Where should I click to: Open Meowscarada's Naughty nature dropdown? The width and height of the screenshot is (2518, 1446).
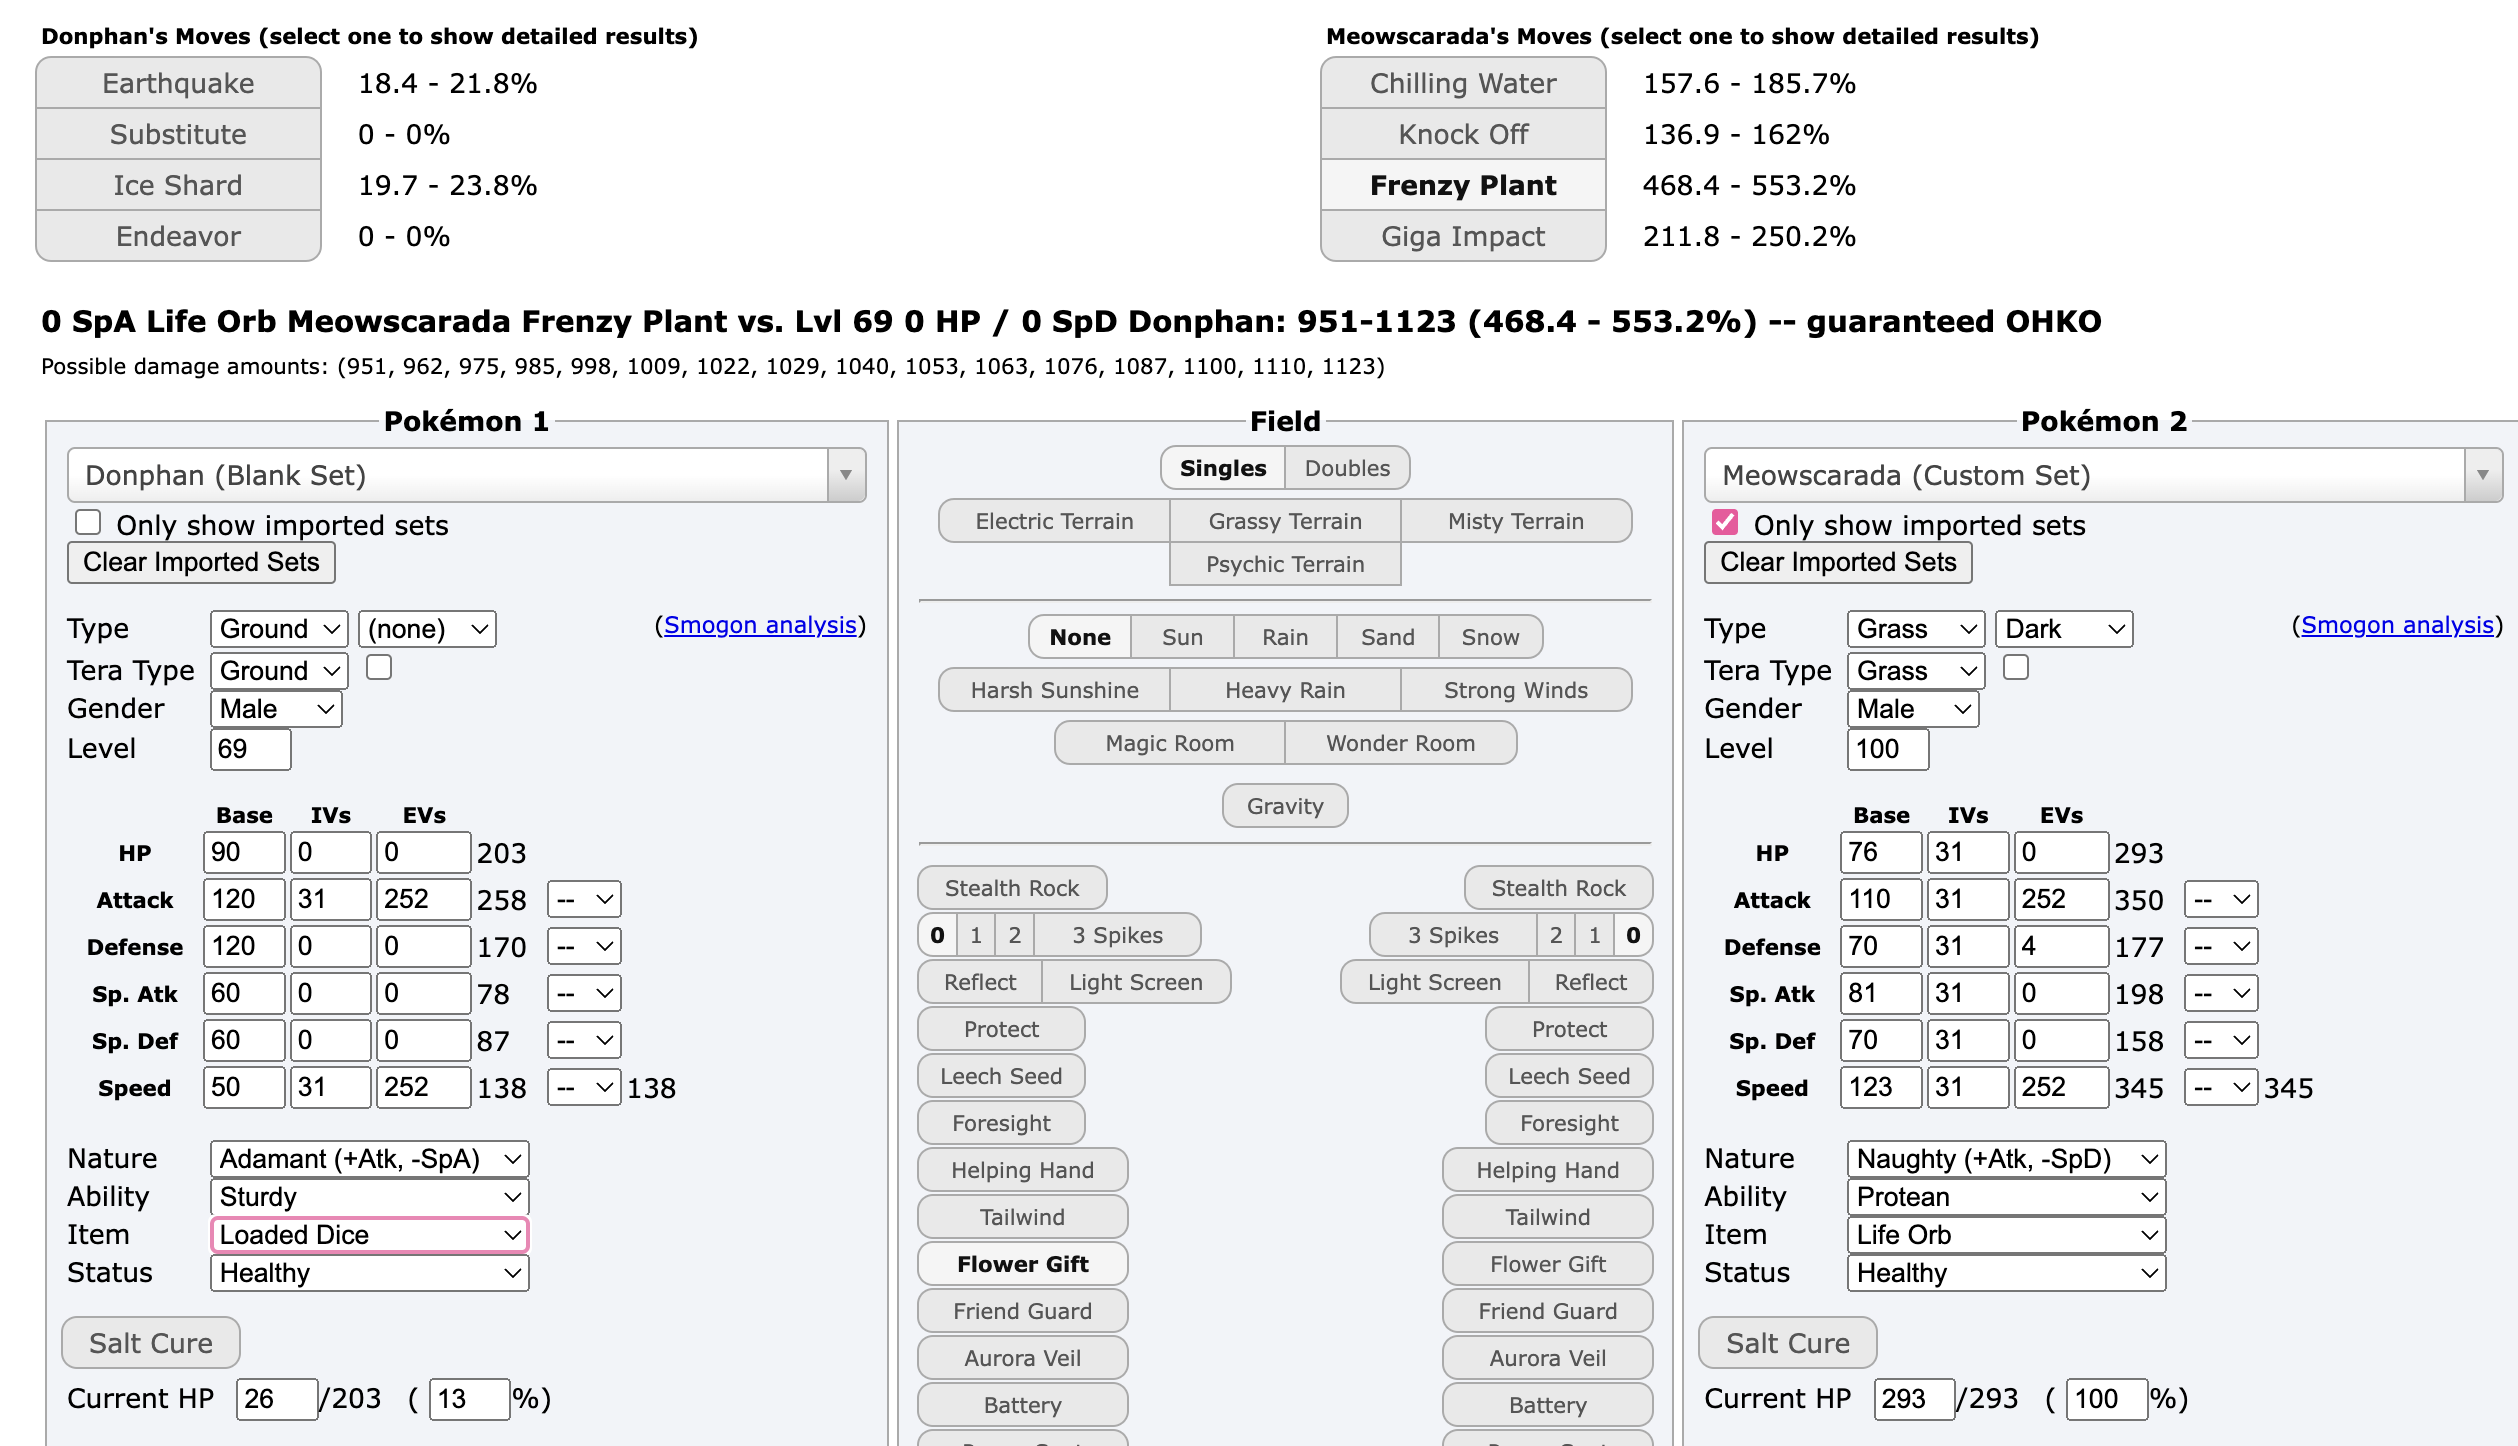[x=2006, y=1159]
